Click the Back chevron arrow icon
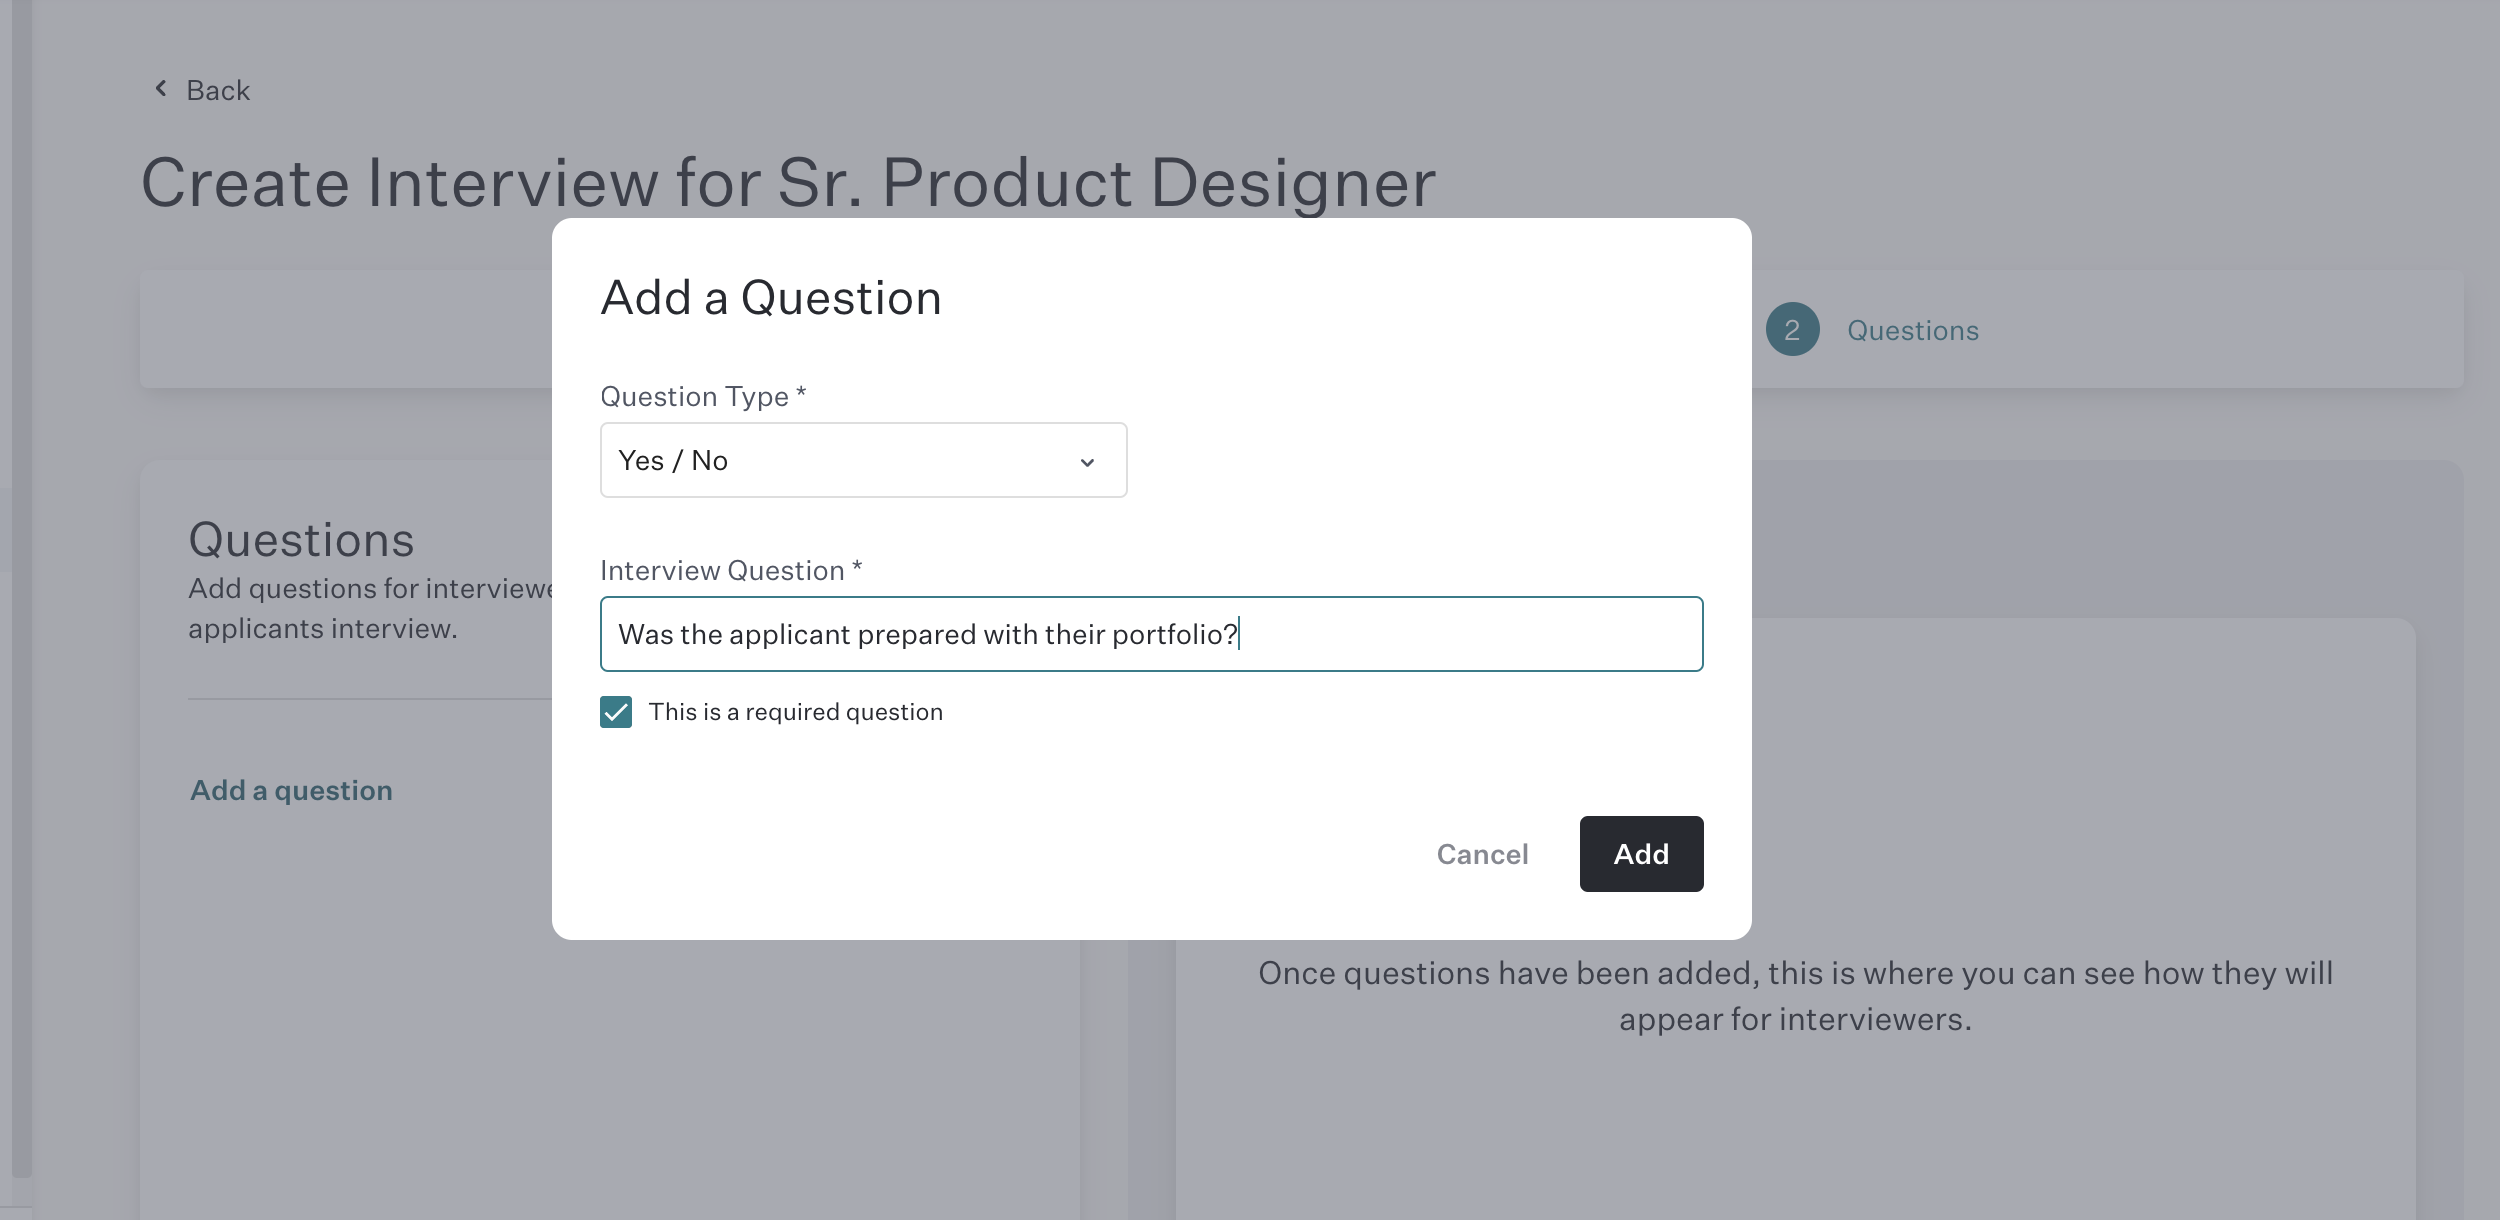 tap(160, 89)
